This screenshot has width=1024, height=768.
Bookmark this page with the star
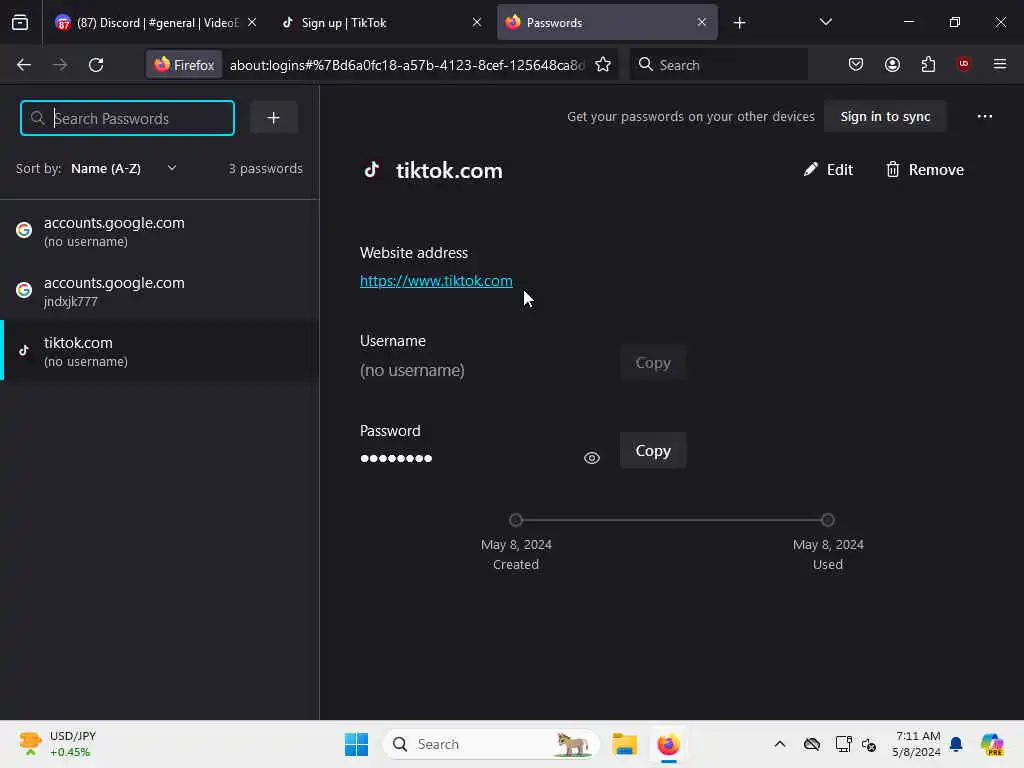pos(603,65)
